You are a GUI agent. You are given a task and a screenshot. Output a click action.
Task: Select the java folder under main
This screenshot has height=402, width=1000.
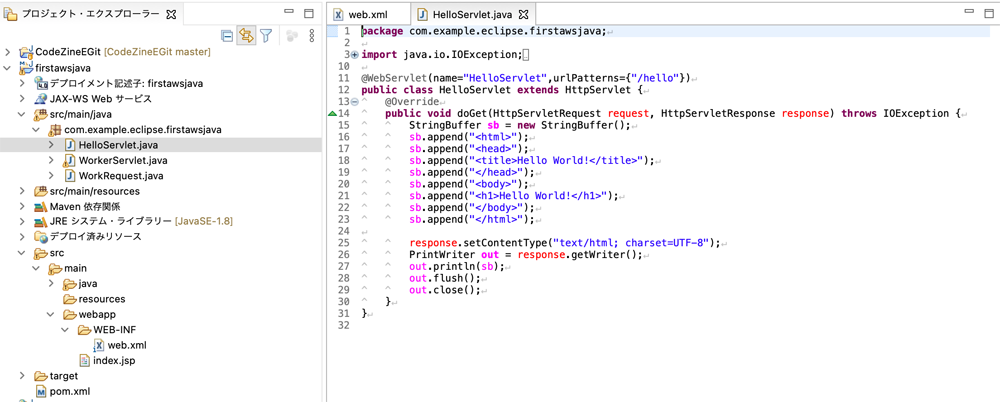point(88,283)
